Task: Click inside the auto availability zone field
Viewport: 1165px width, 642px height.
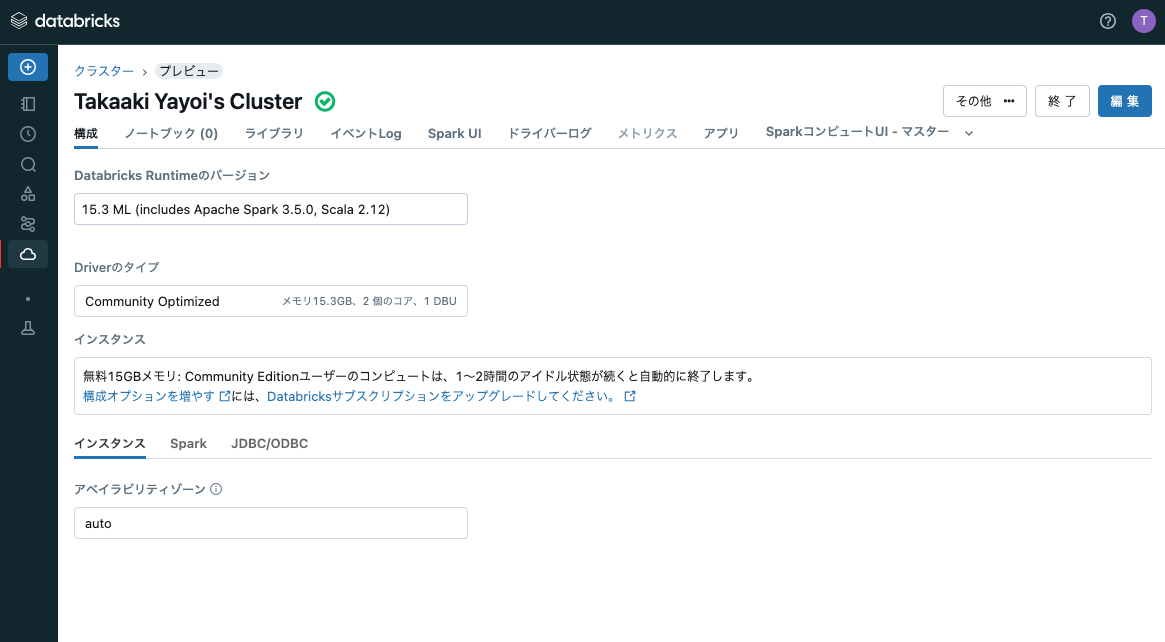Action: pyautogui.click(x=270, y=522)
